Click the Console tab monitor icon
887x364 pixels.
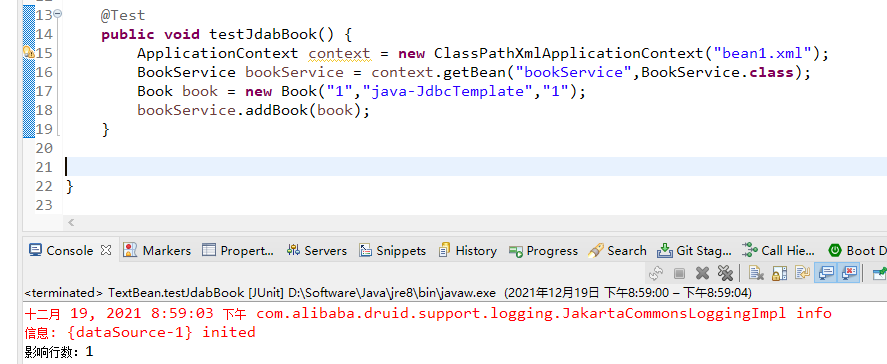tap(36, 250)
